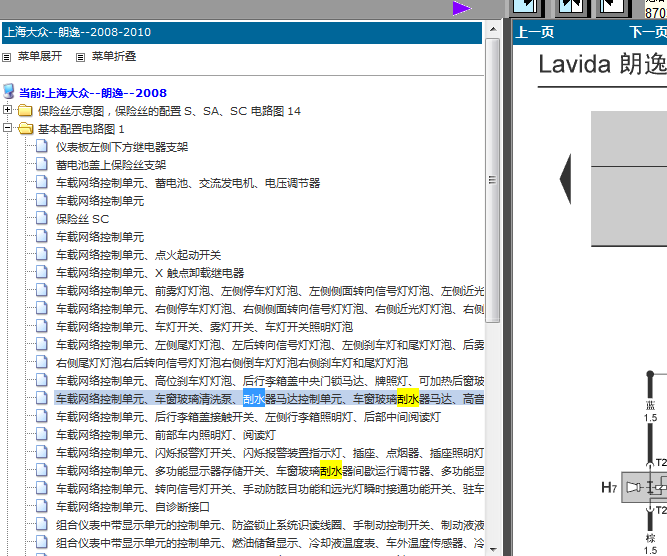Click page icon of X 触点卸载继电器 row
The width and height of the screenshot is (667, 556).
[42, 271]
